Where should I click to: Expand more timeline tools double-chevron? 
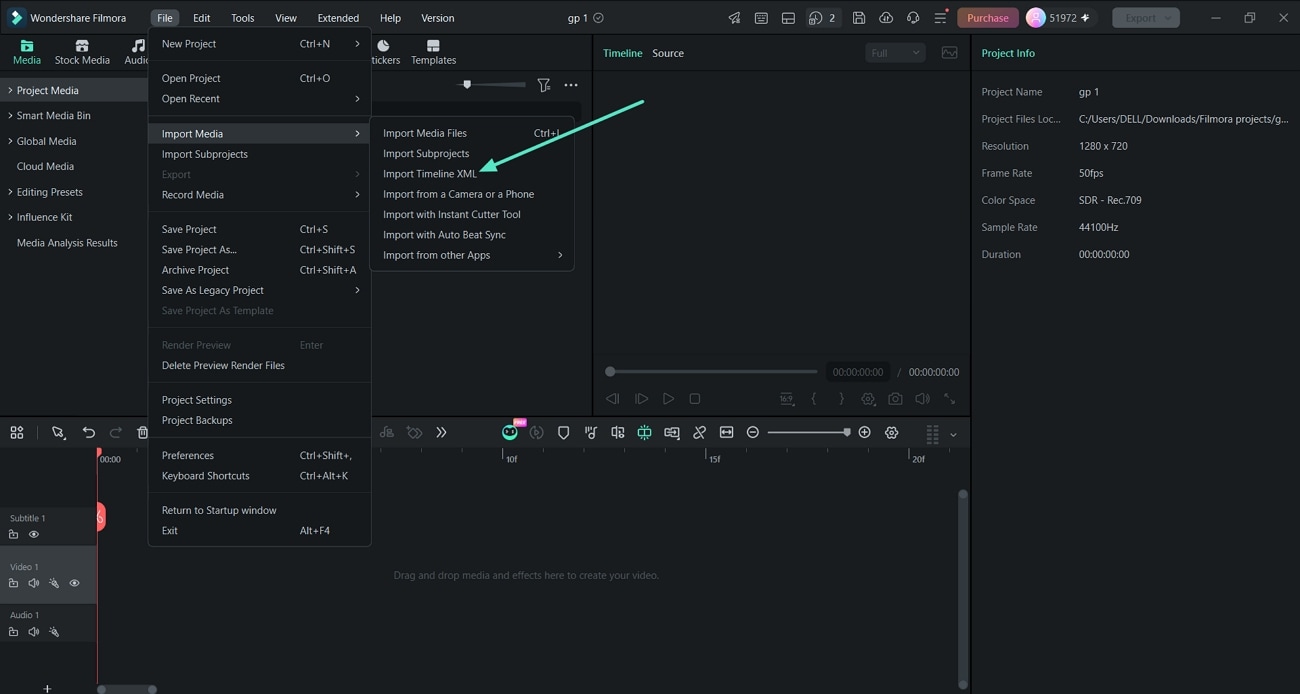[441, 433]
